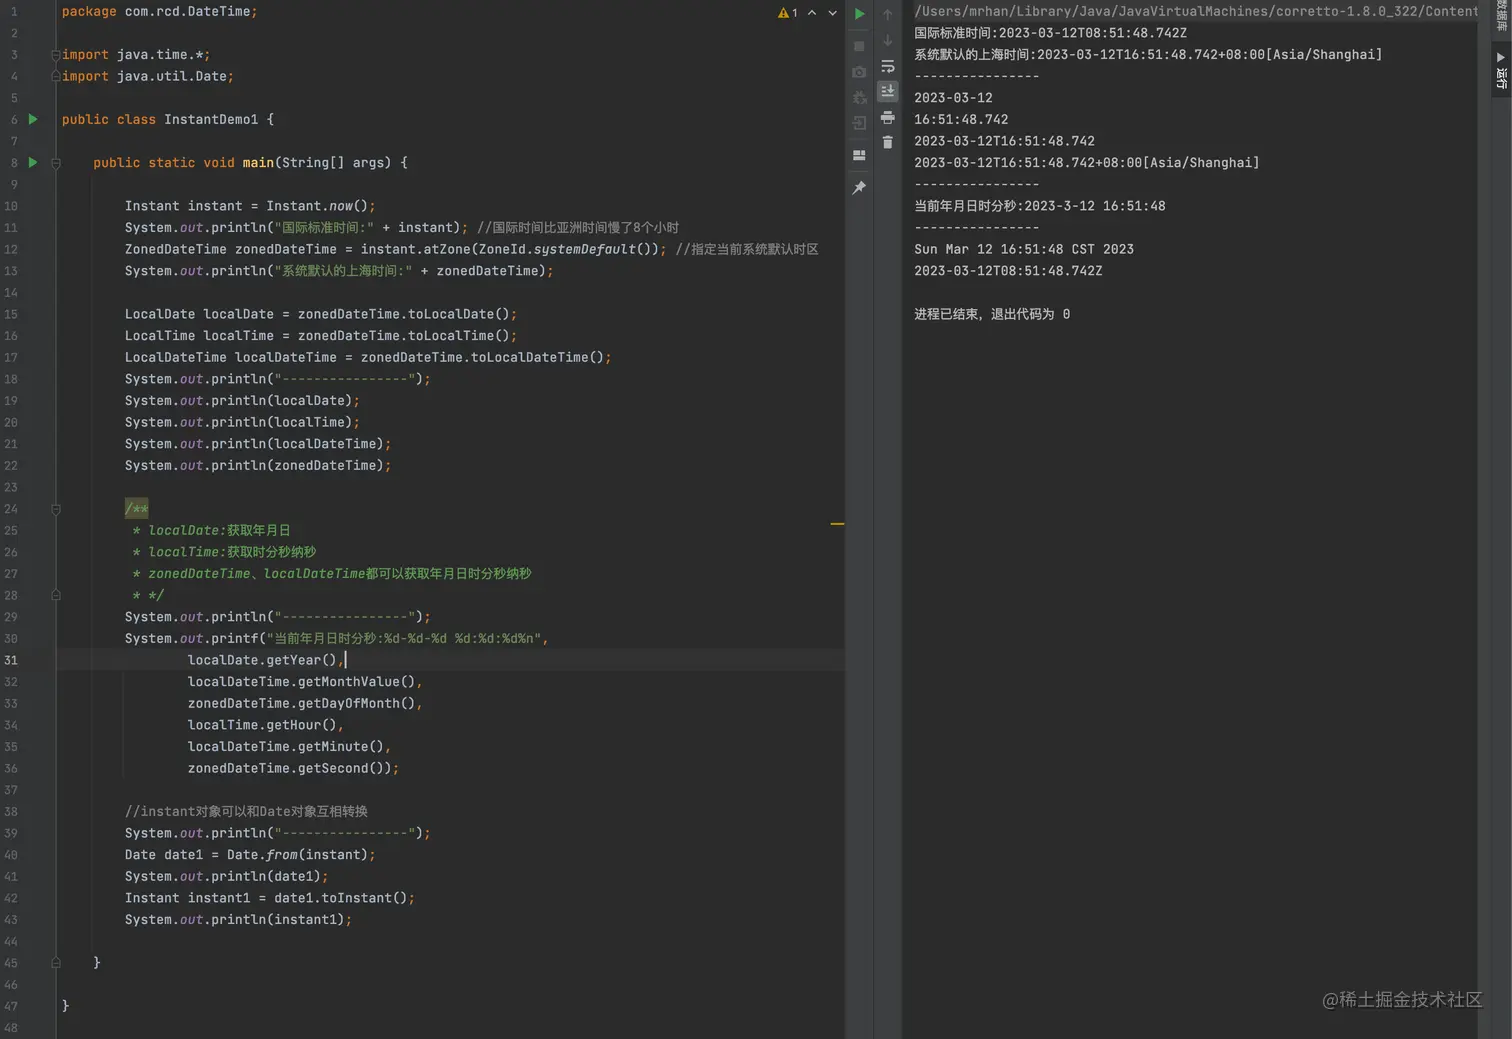Image resolution: width=1512 pixels, height=1039 pixels.
Task: Click the fold end marker at main's closing brace
Action: tap(56, 962)
